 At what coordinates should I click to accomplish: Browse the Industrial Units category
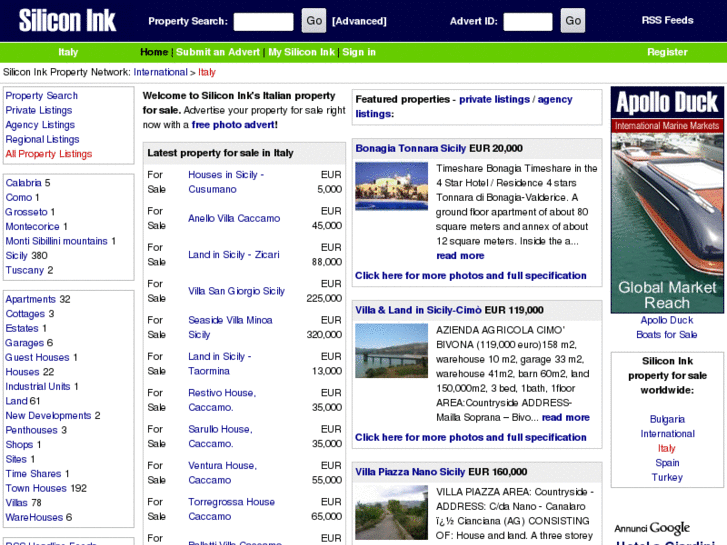pyautogui.click(x=38, y=386)
